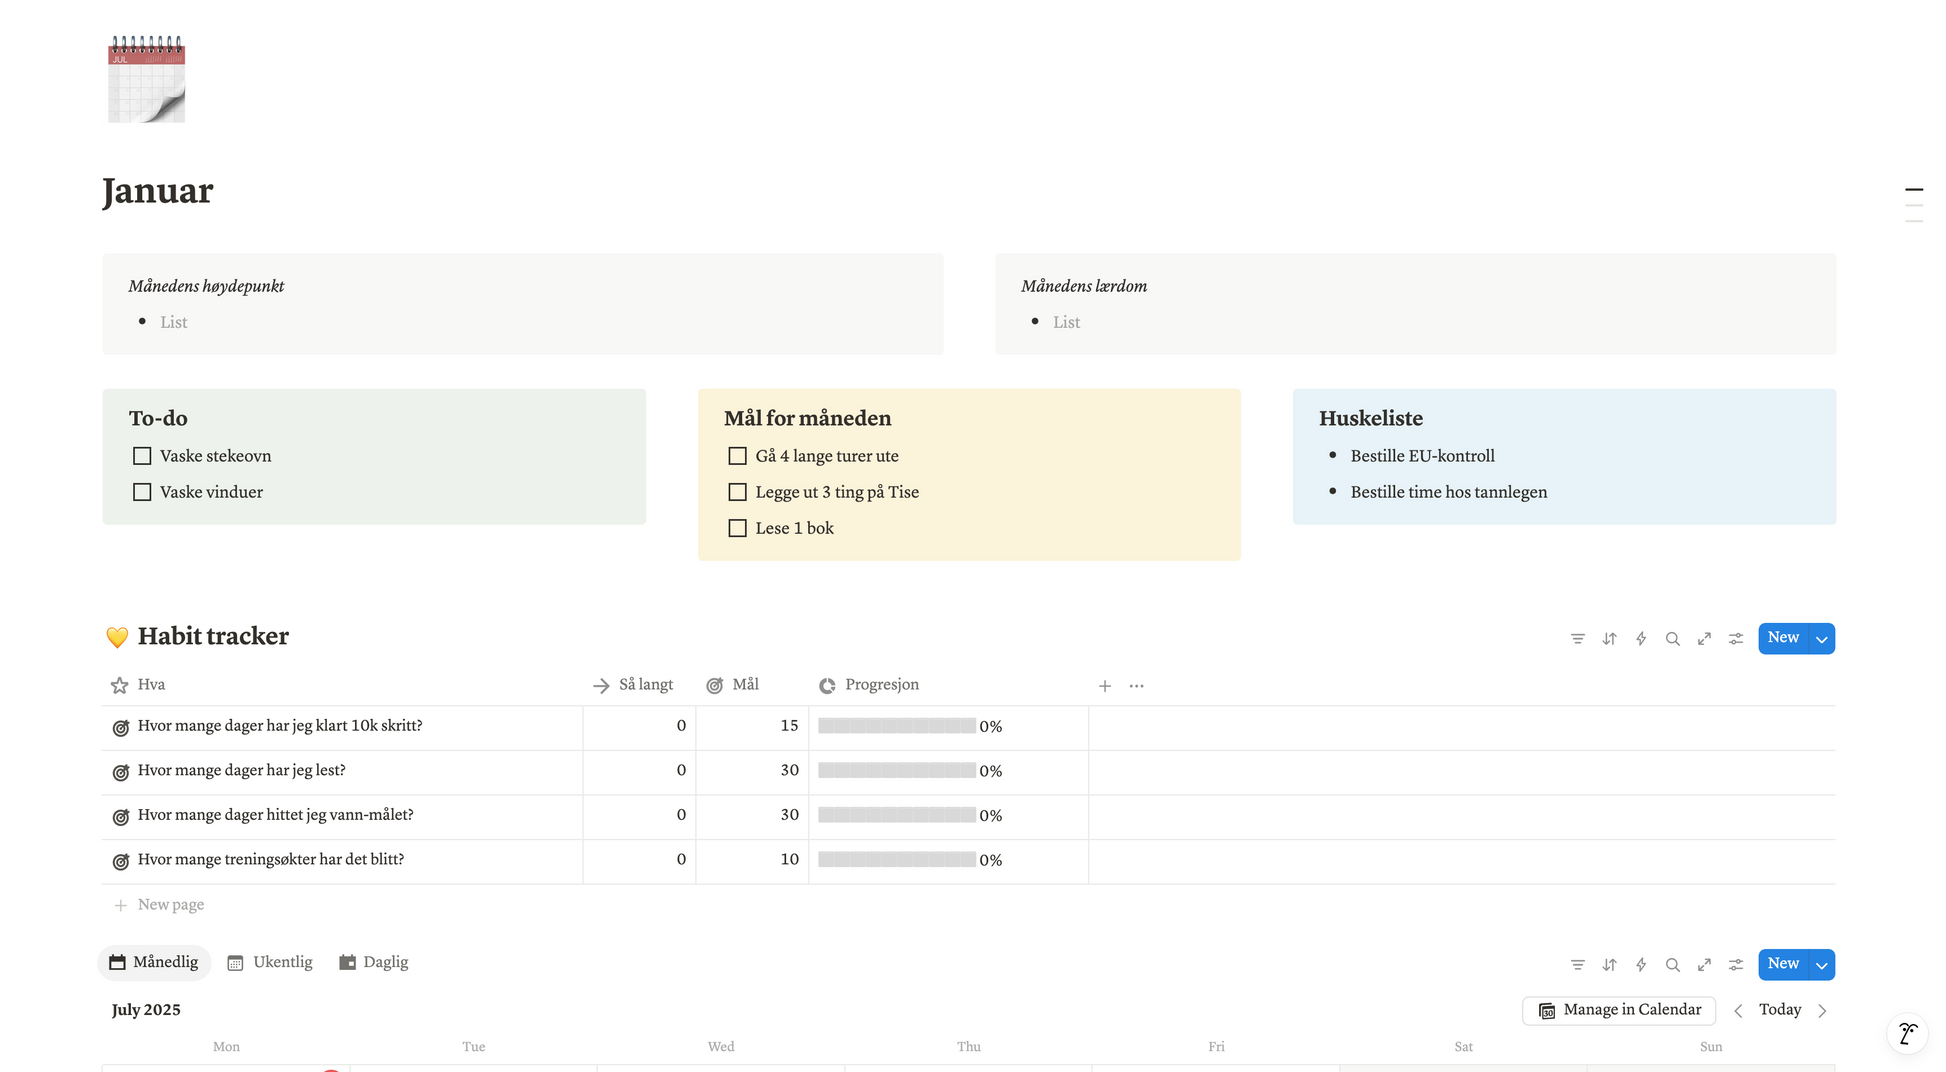Click Manage in Calendar button
This screenshot has width=1946, height=1072.
click(x=1618, y=1010)
